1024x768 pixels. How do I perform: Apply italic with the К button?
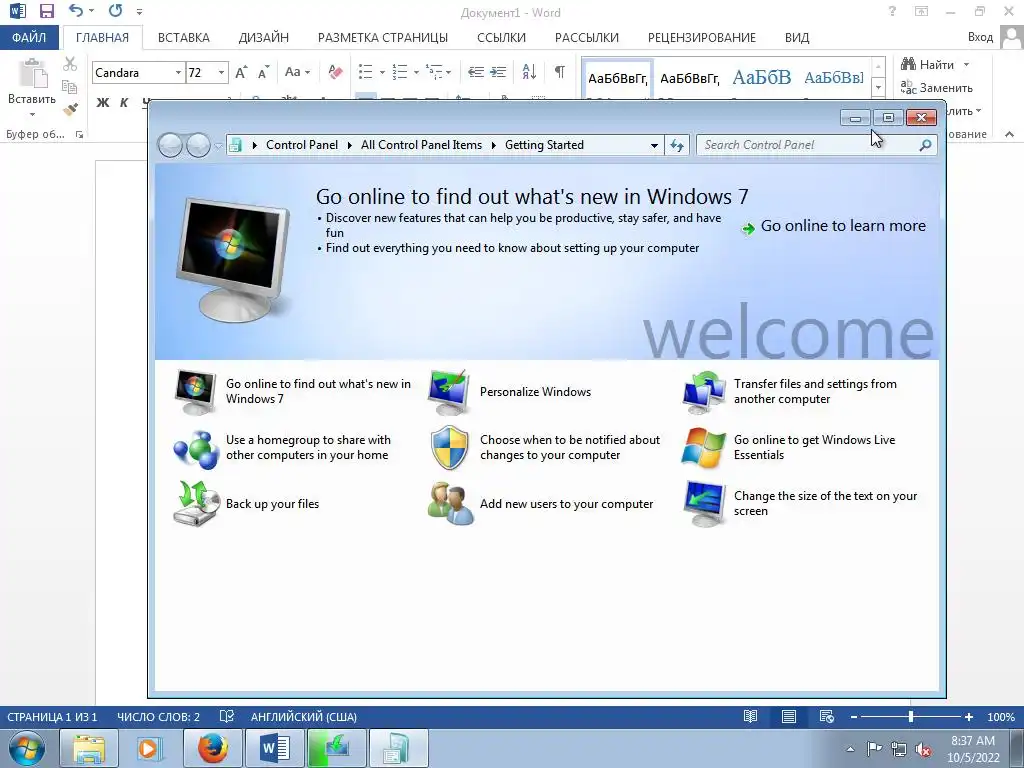124,103
